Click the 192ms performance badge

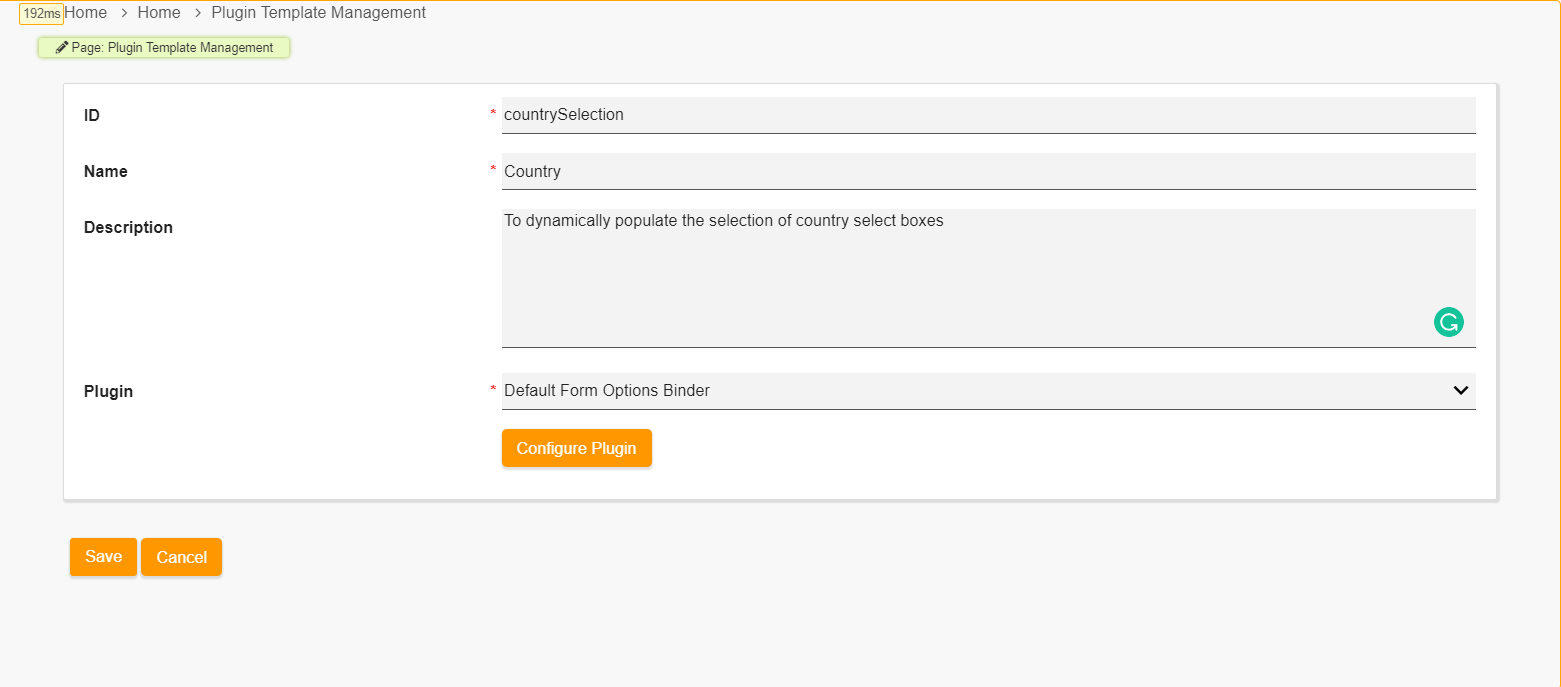41,14
